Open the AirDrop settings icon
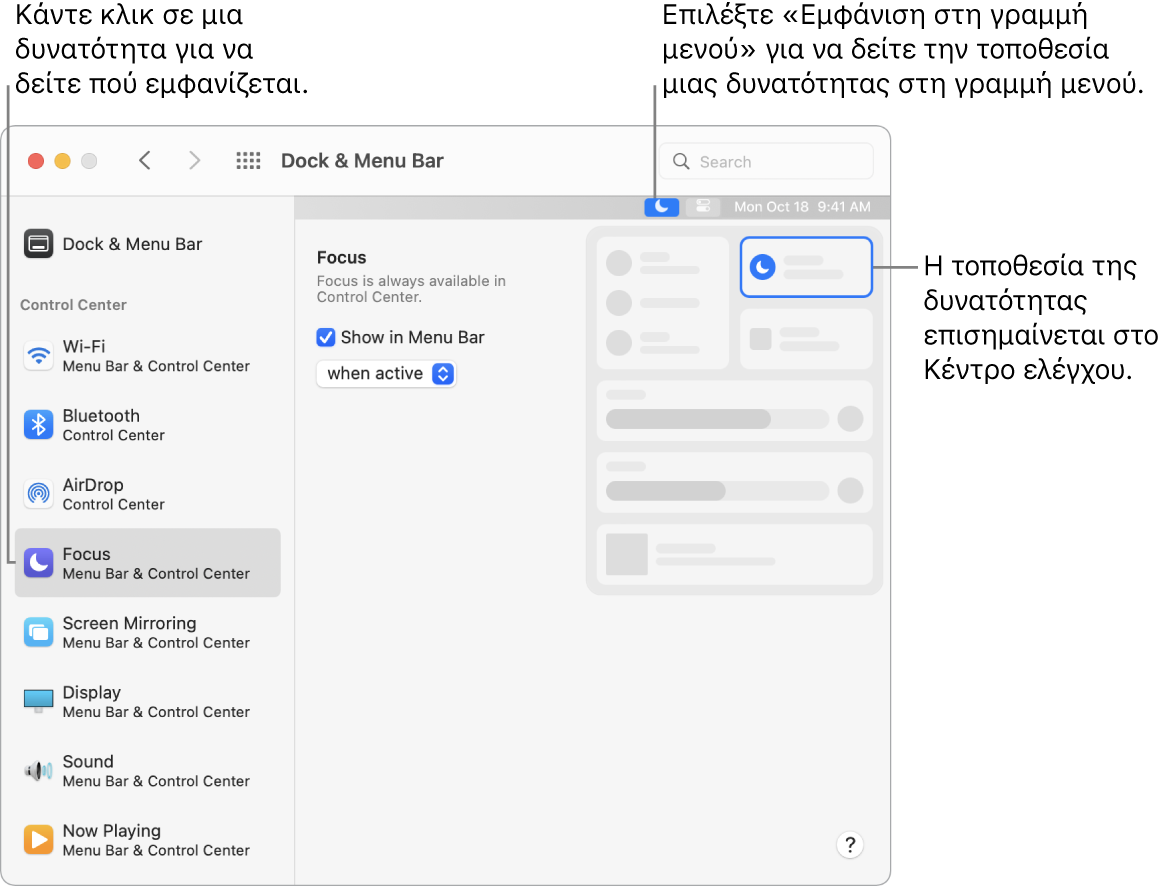 click(38, 494)
